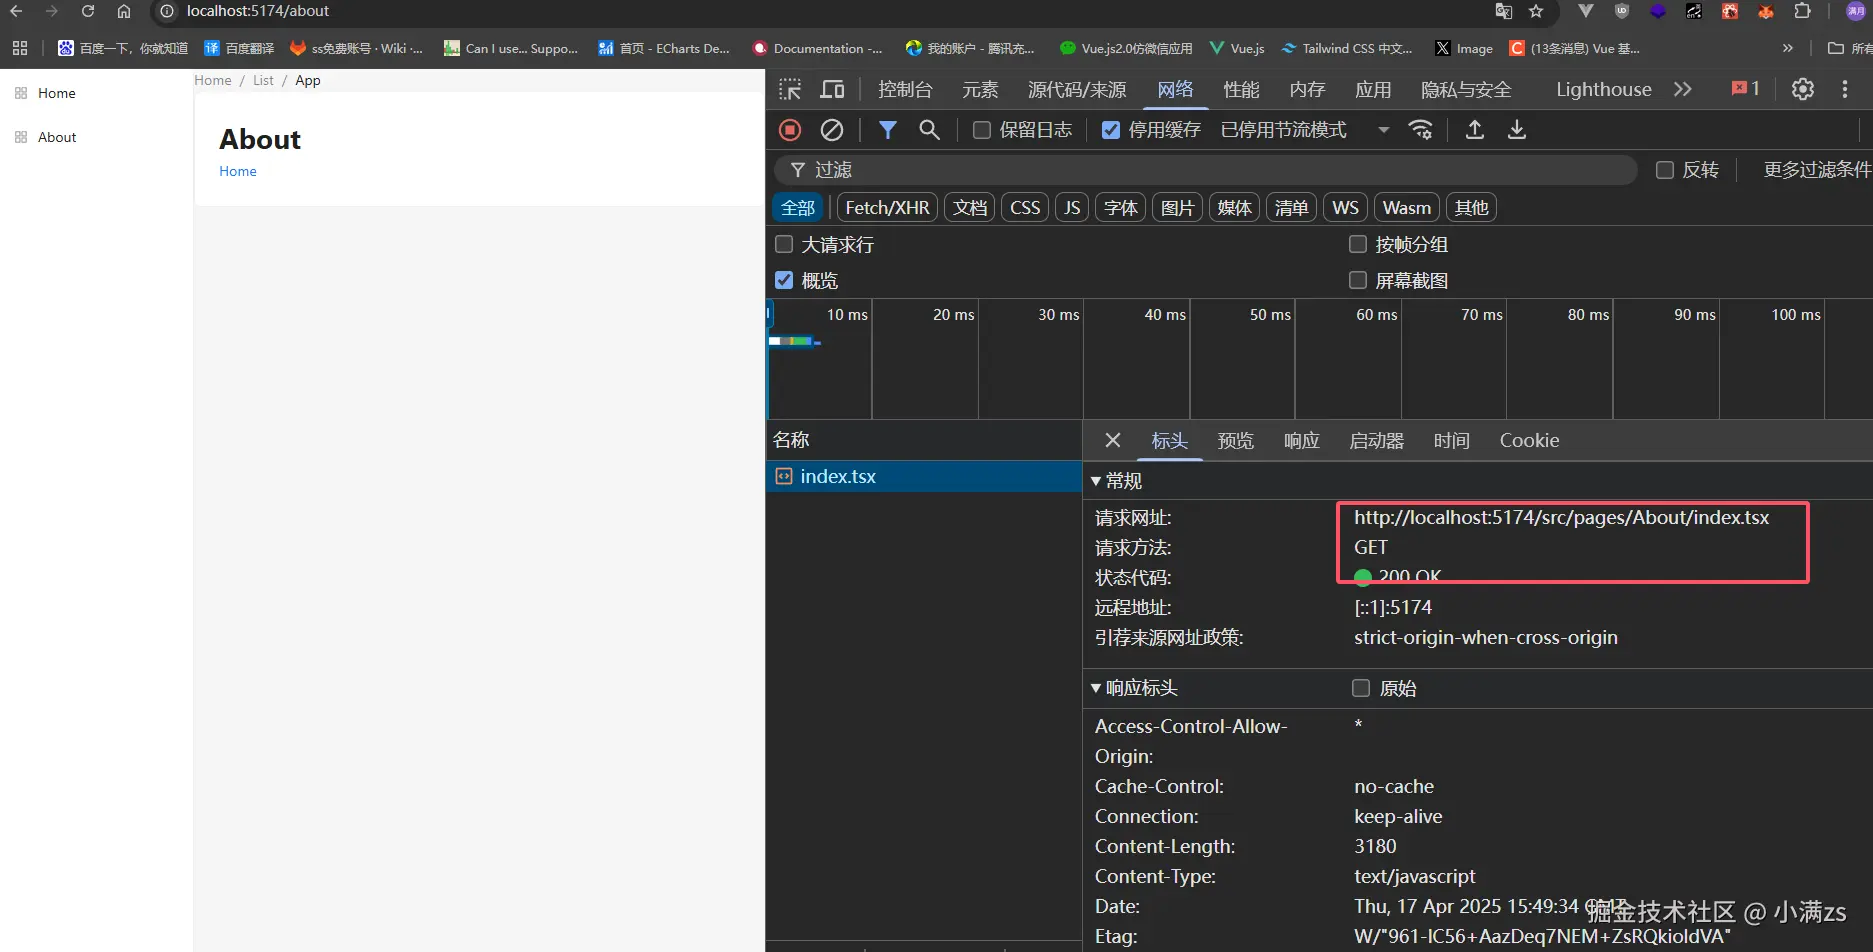Uncheck the 概览 checkbox

coord(784,280)
